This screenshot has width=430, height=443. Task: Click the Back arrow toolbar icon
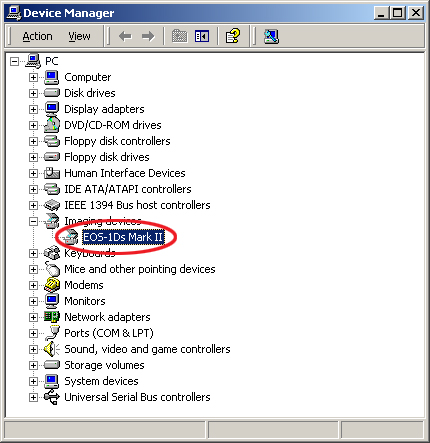click(x=125, y=36)
